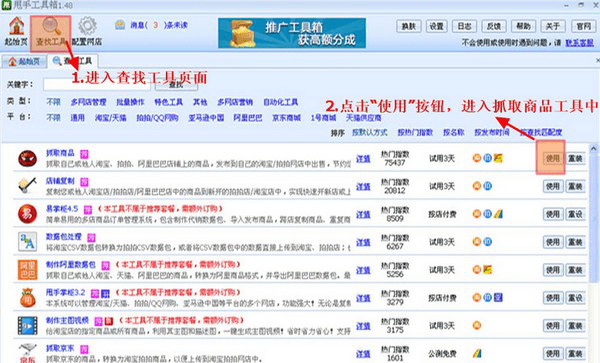This screenshot has width=600, height=363.
Task: Click the 抓取商品 tool icon
Action: pyautogui.click(x=28, y=158)
